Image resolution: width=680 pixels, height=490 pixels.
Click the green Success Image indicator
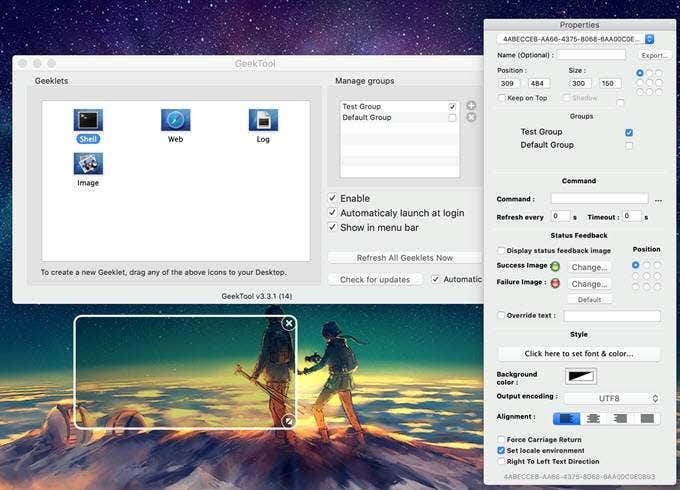click(555, 266)
